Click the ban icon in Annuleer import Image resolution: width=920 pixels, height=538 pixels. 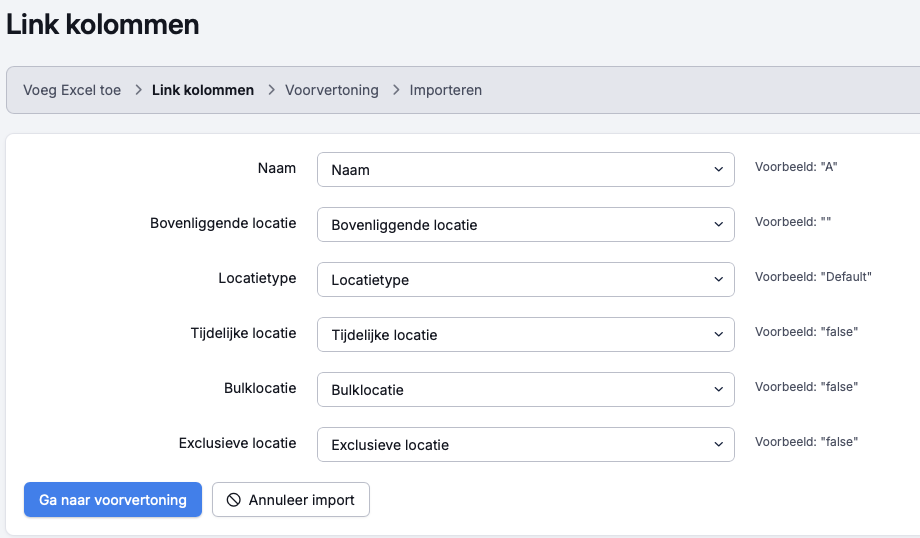point(233,500)
